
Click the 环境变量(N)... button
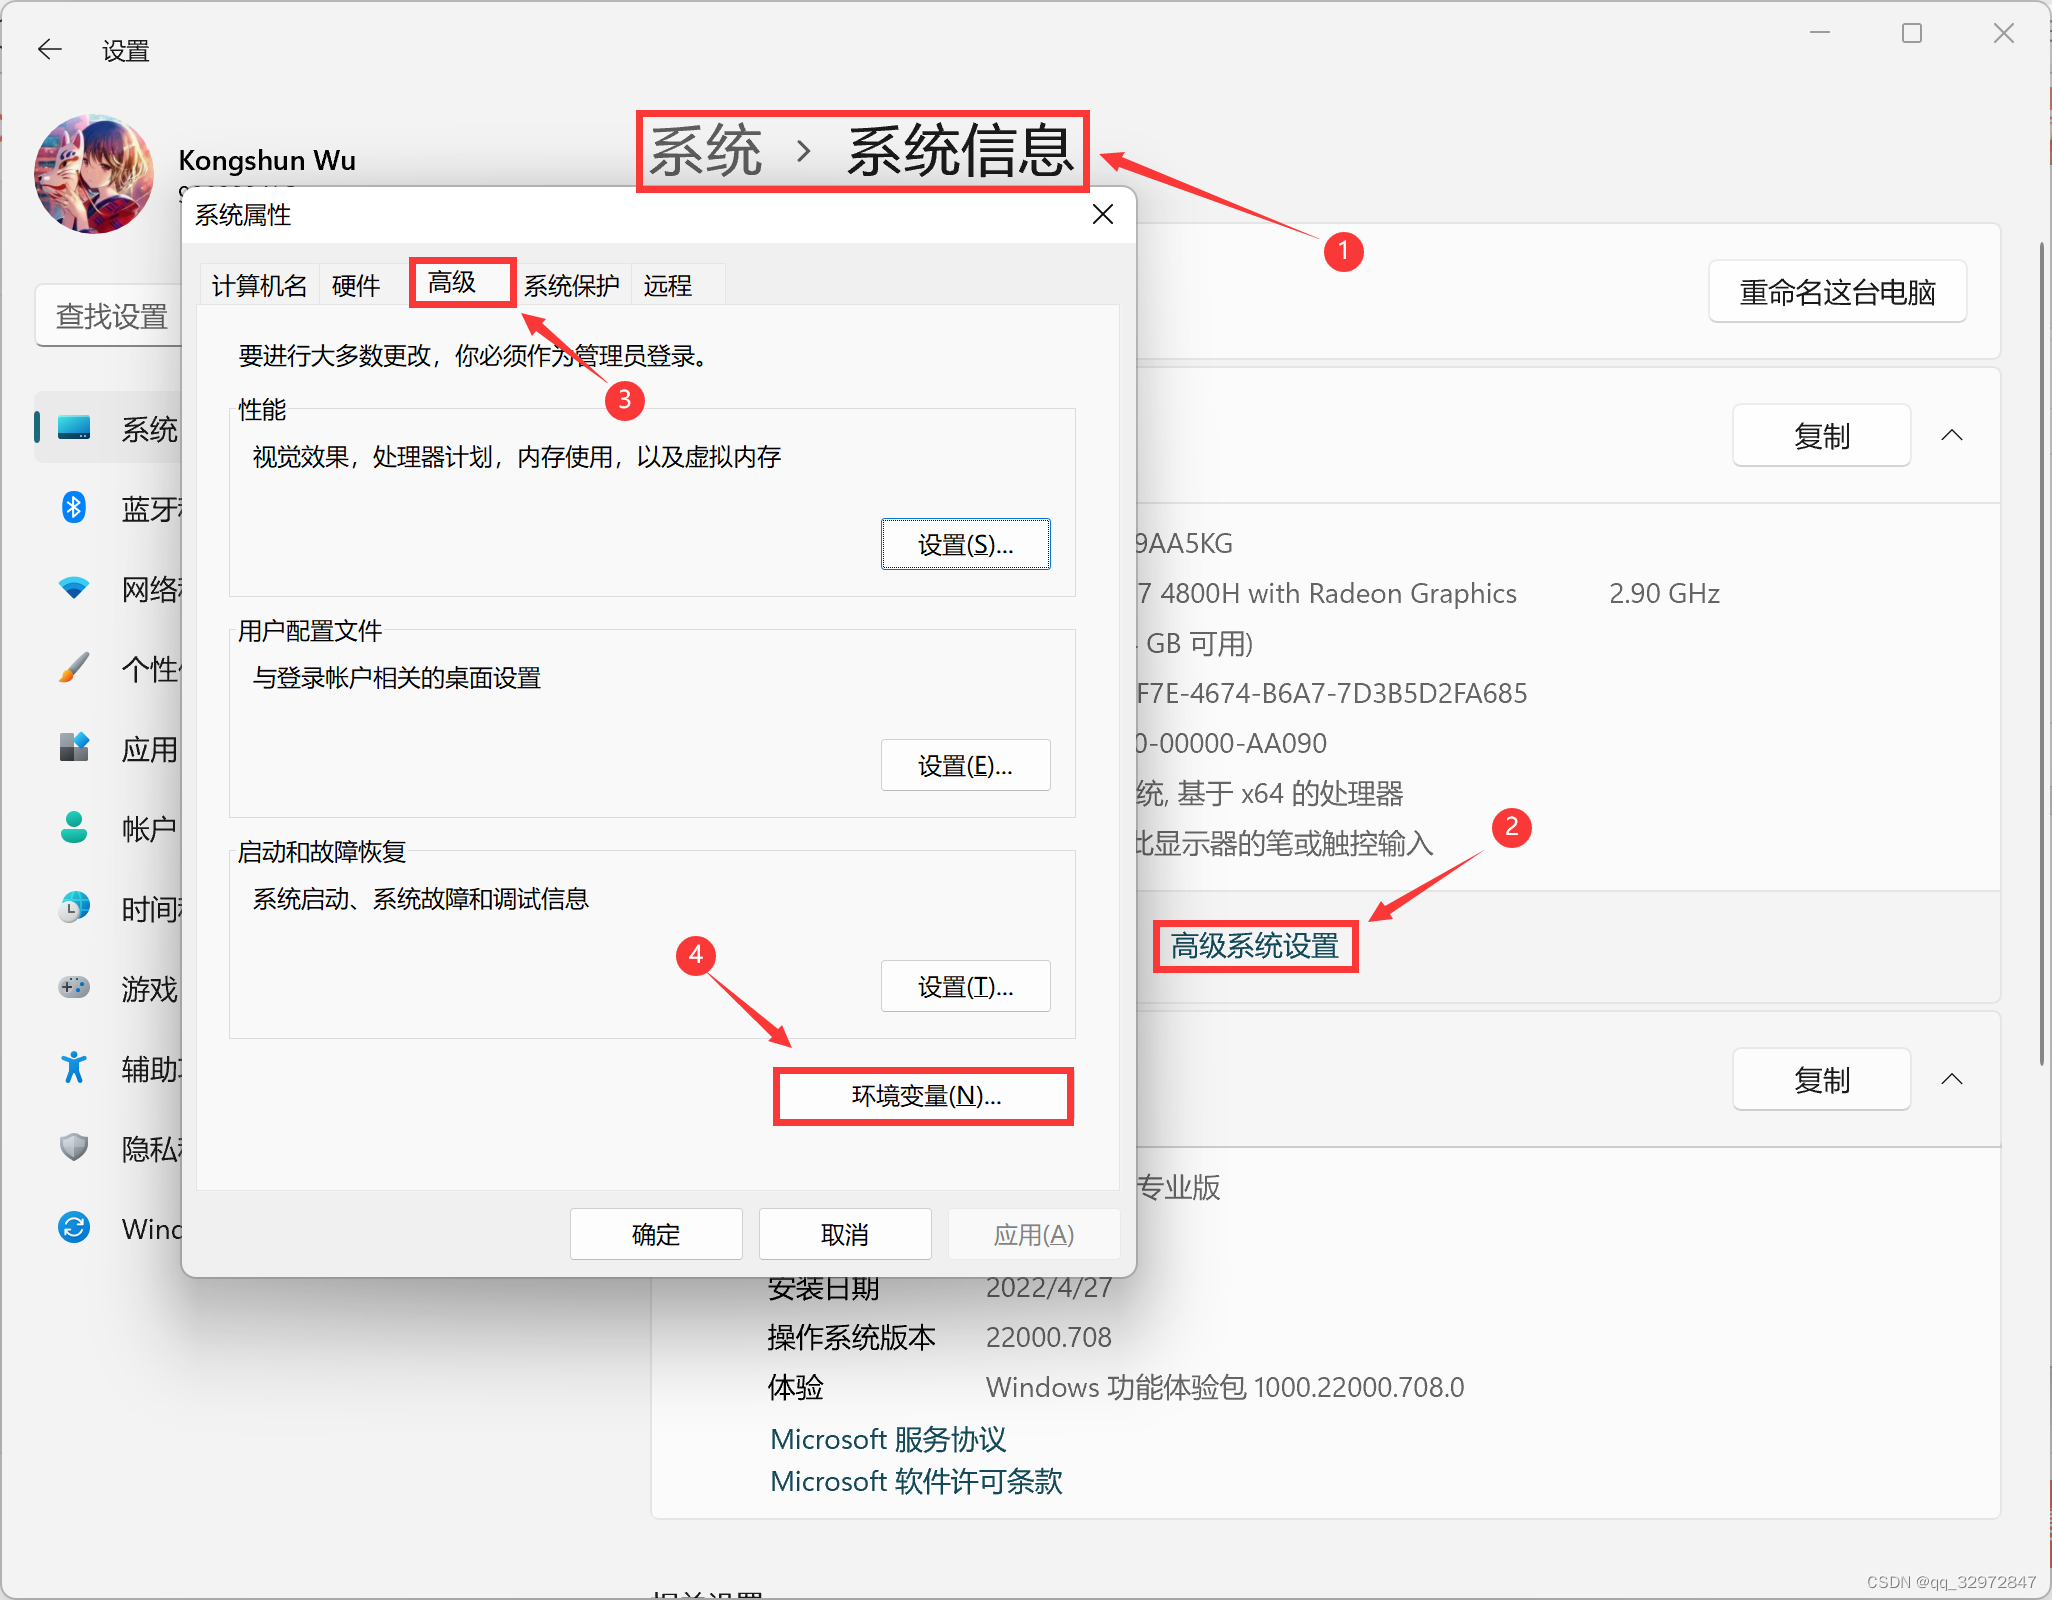pyautogui.click(x=925, y=1096)
